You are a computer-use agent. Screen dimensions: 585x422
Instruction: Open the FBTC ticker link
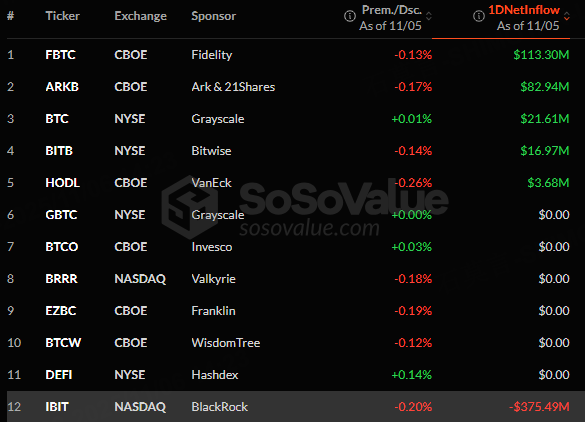[x=60, y=55]
